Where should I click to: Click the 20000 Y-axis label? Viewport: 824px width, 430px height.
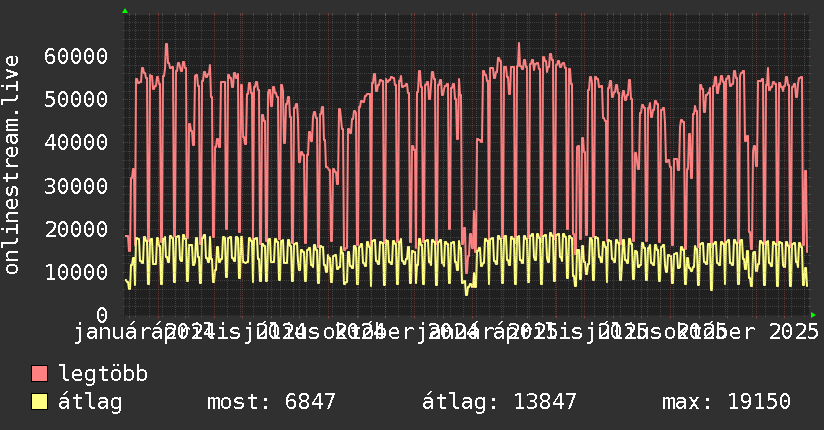click(76, 229)
